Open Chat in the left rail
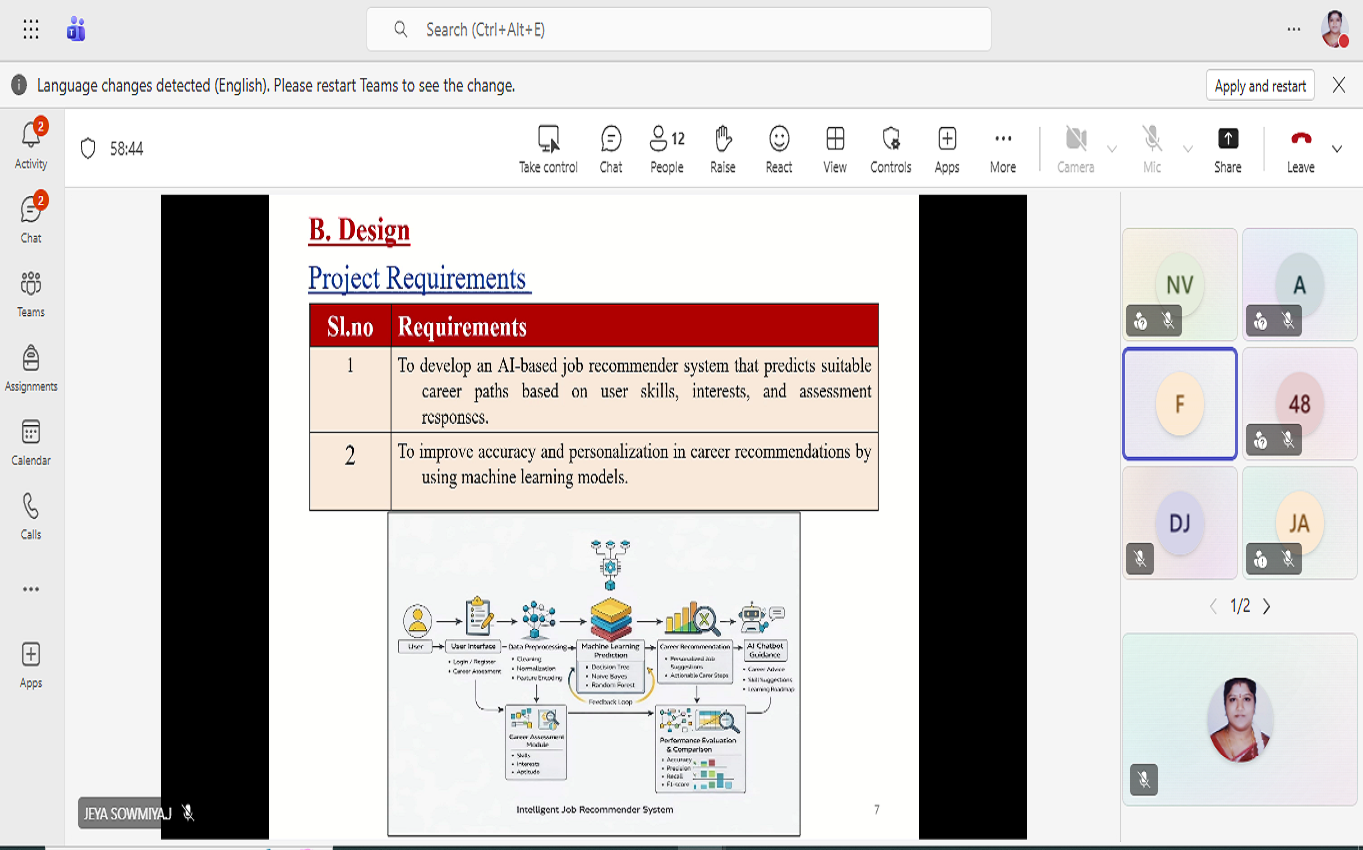 [x=31, y=219]
